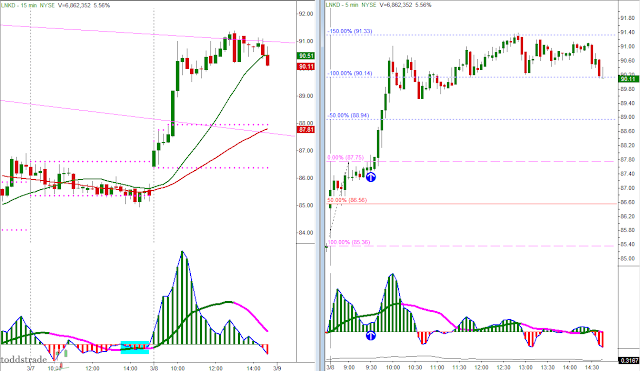
Task: Click the 11:00 label on the 5 min time axis
Action: (x=437, y=367)
